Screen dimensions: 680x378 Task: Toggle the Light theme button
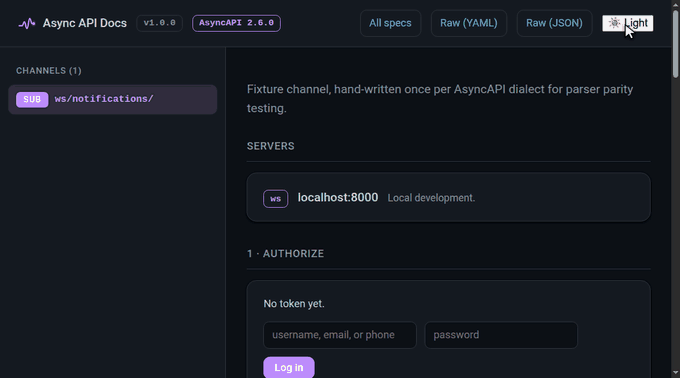(x=628, y=23)
